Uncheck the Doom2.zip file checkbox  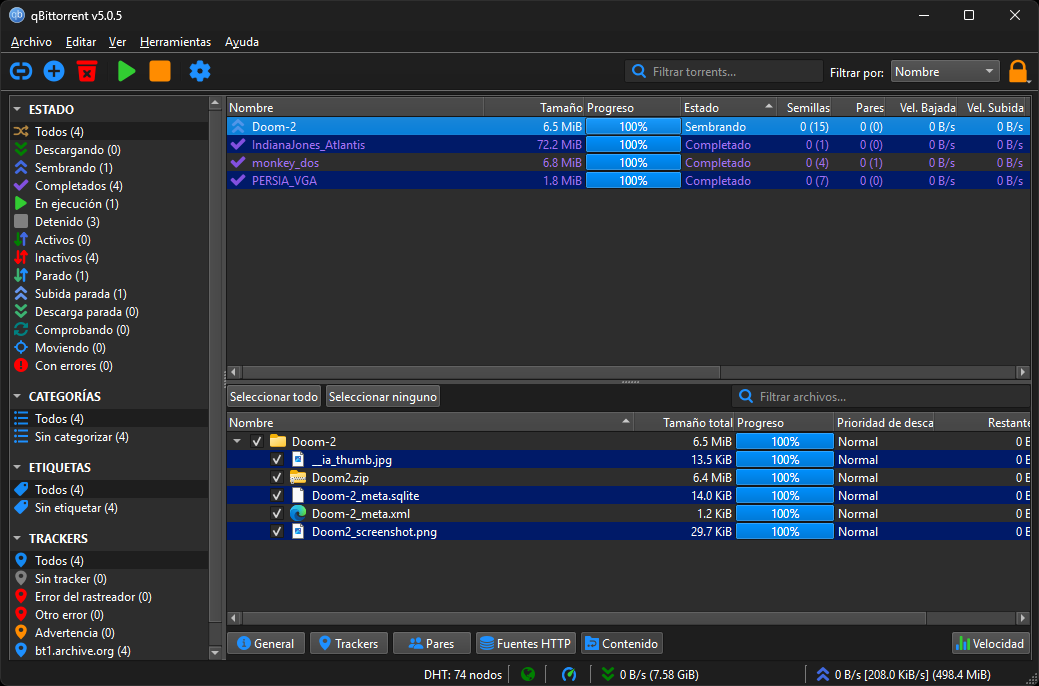pos(277,478)
